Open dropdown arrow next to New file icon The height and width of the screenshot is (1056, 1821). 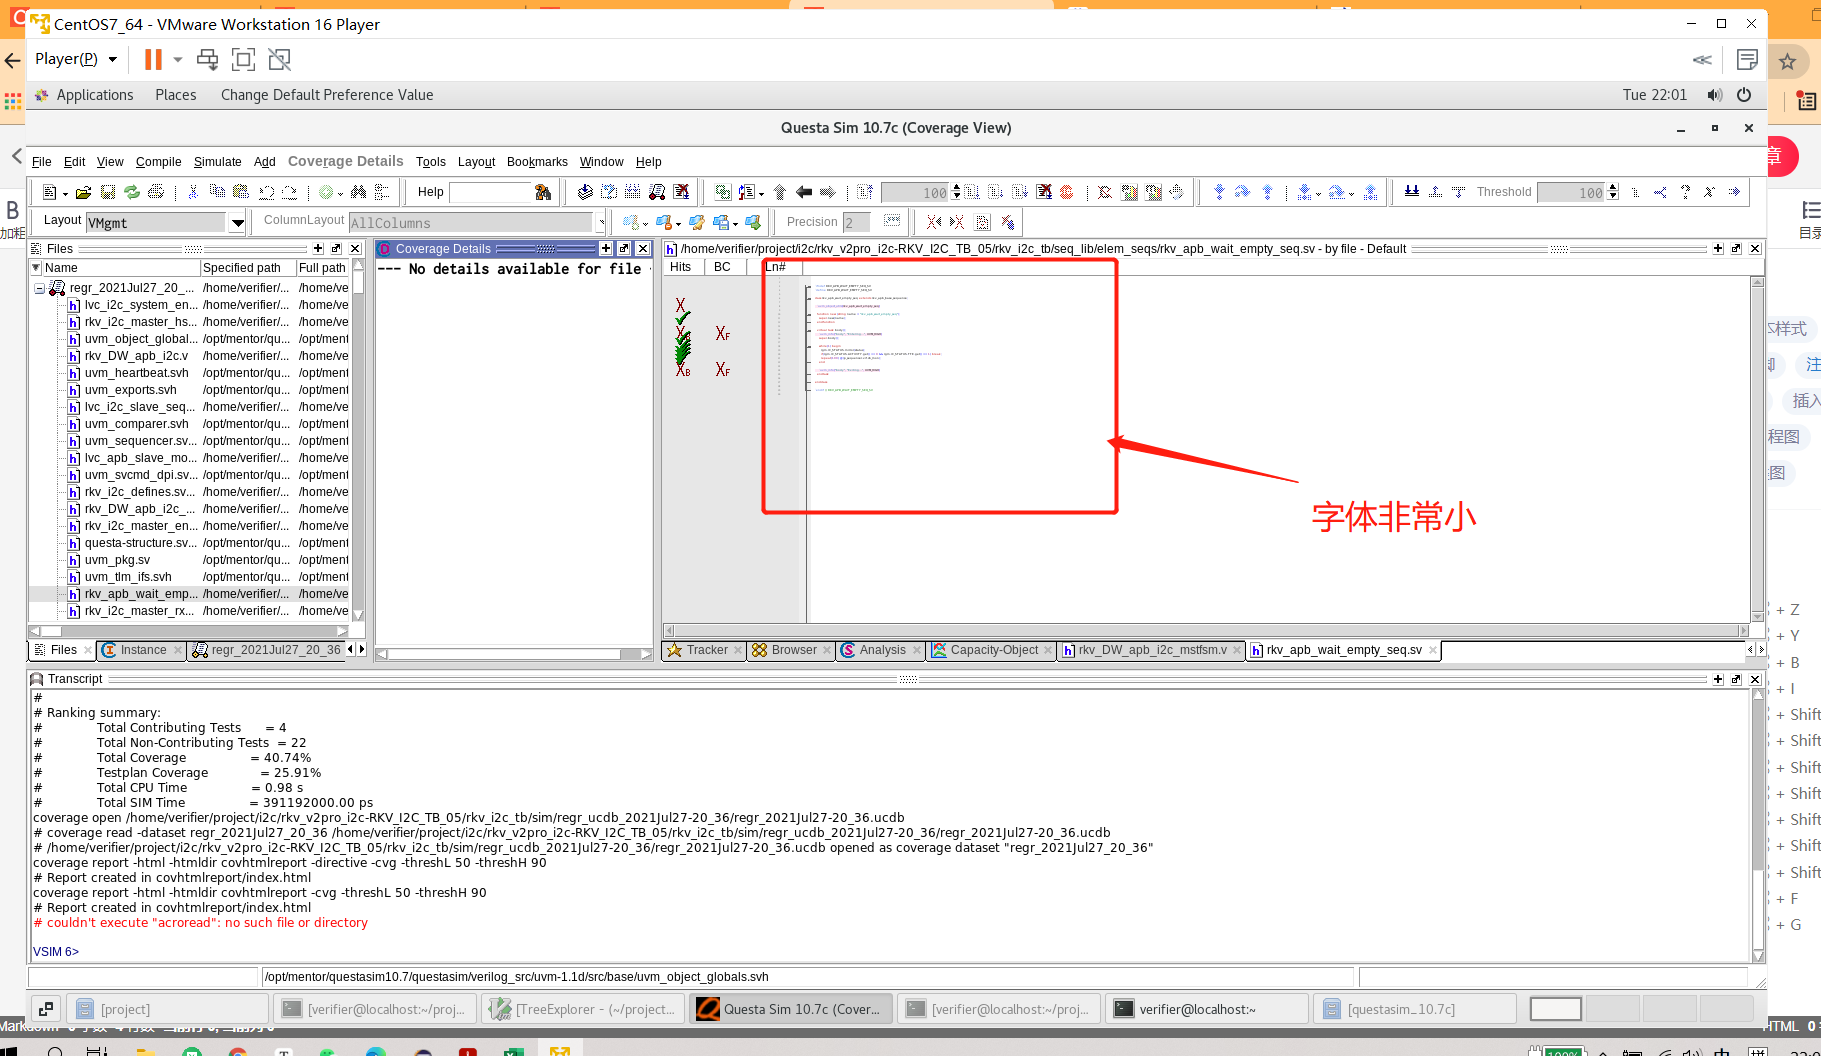pyautogui.click(x=65, y=193)
